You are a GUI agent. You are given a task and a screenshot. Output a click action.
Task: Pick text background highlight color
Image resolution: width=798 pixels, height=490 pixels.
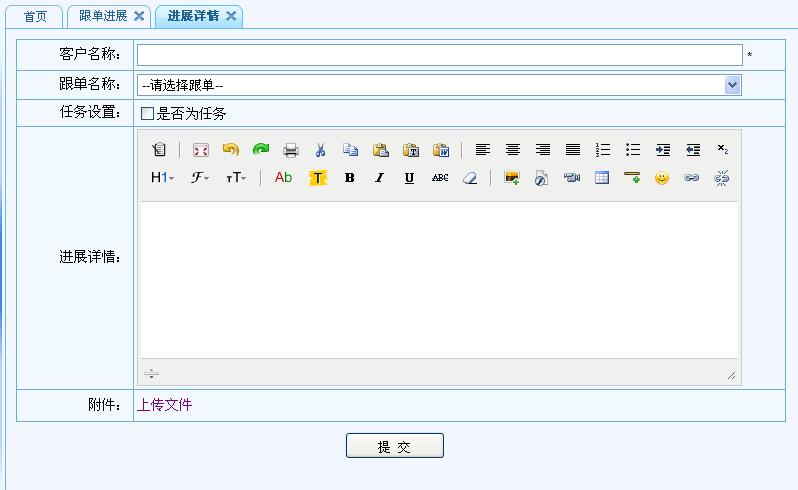pos(318,178)
